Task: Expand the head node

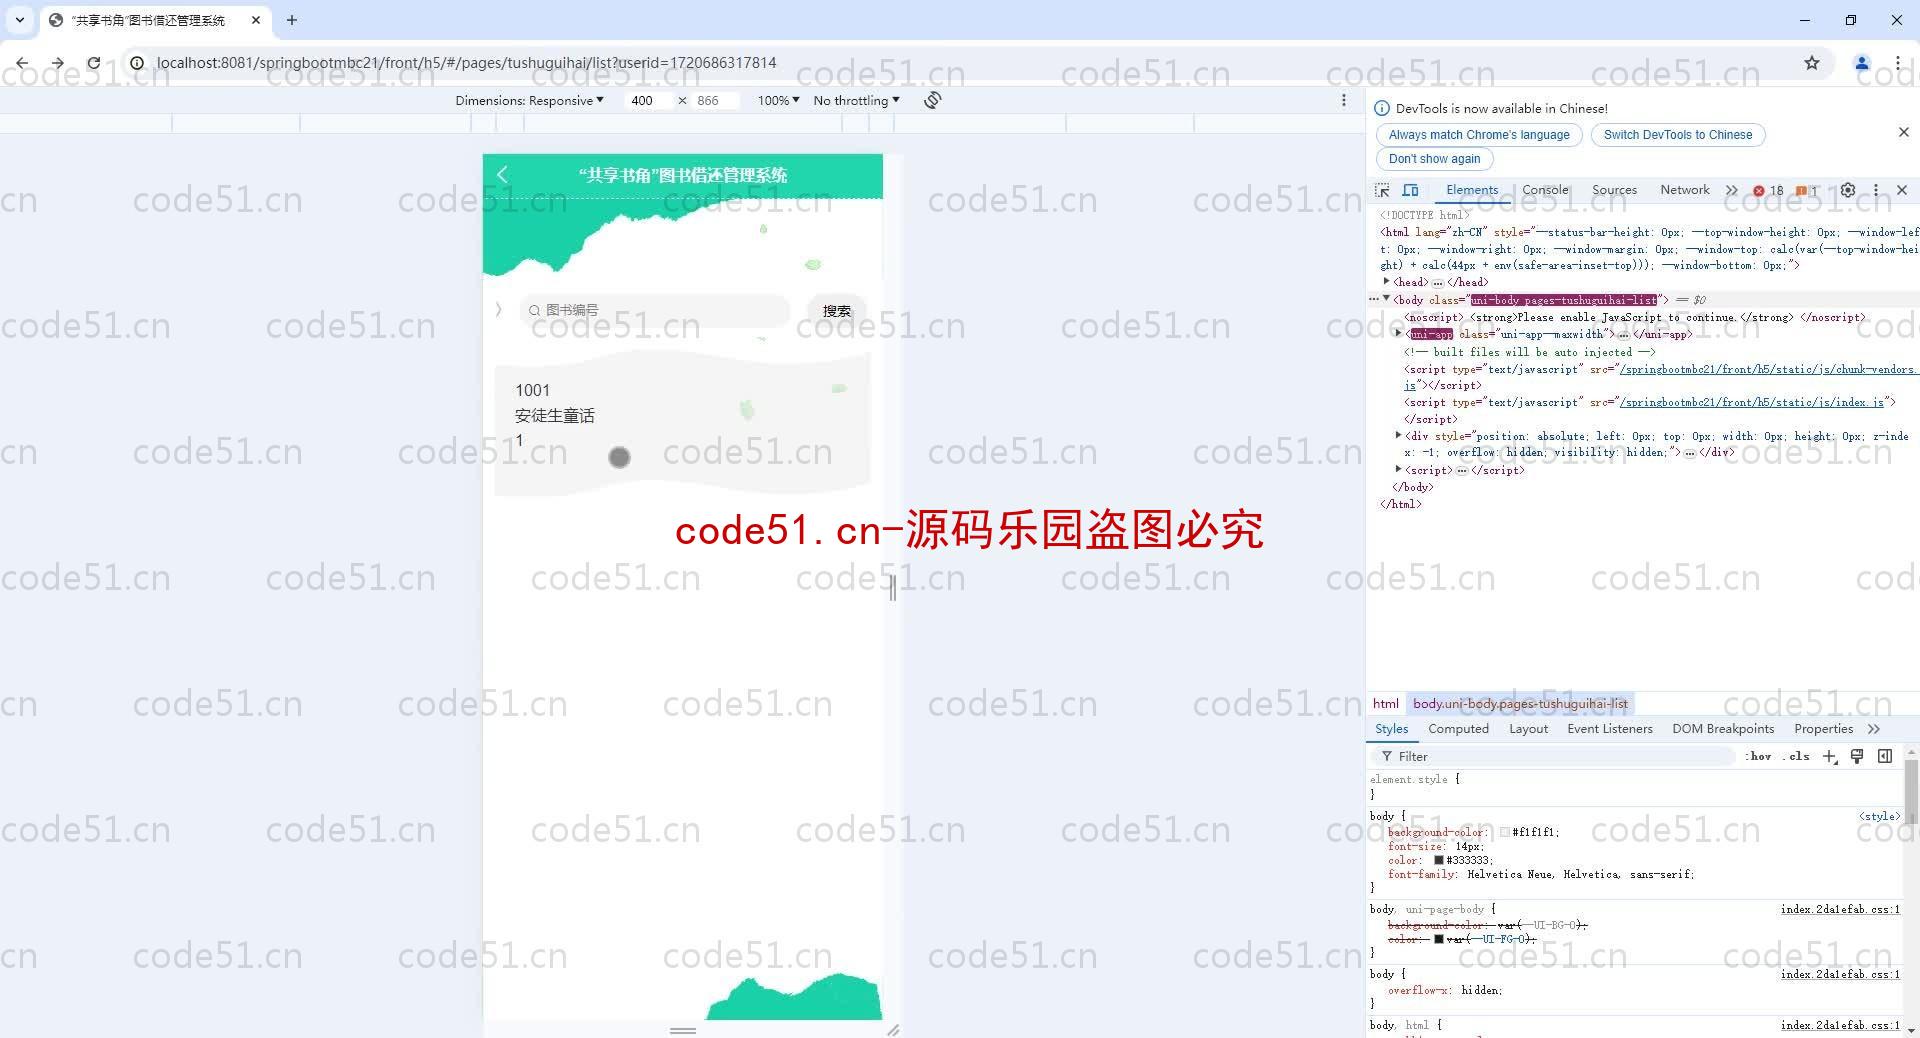Action: pos(1387,282)
